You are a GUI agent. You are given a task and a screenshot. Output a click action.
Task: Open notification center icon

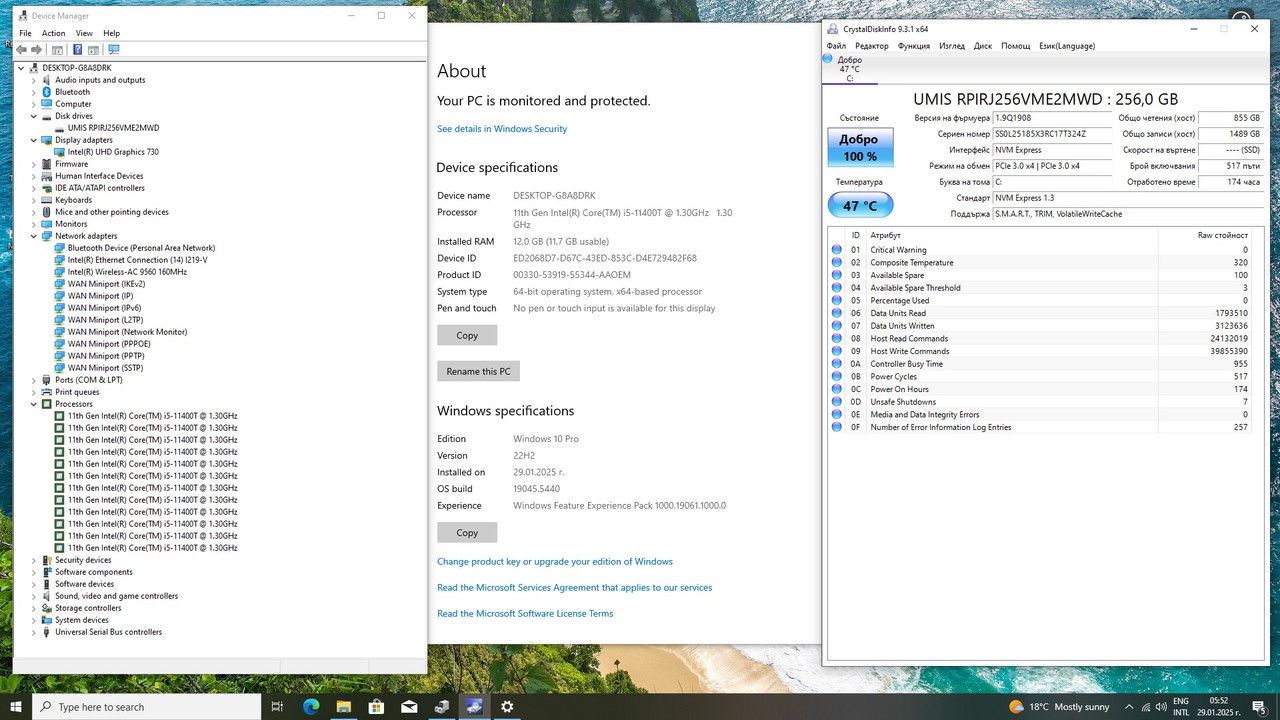point(1259,706)
